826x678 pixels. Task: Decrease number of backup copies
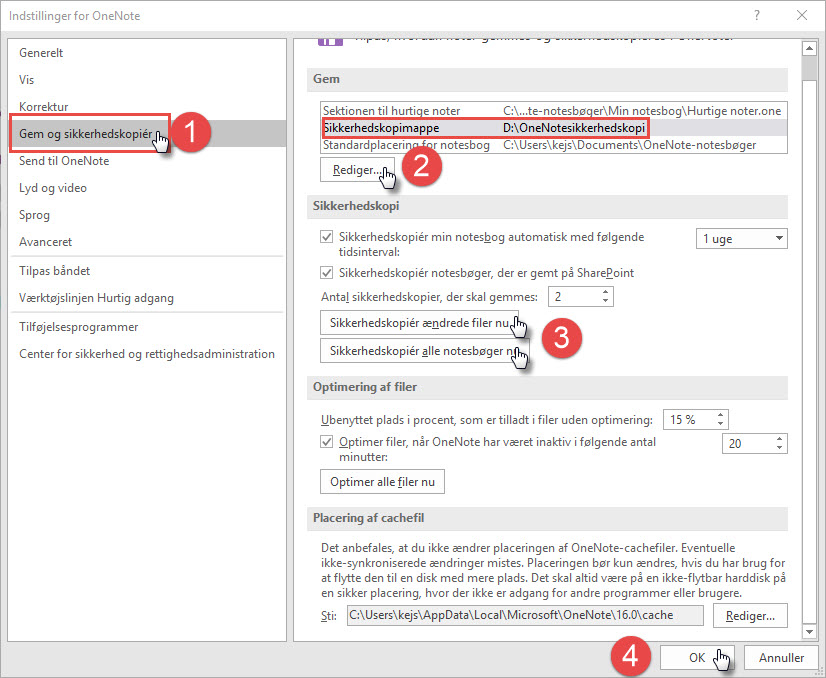[x=605, y=301]
